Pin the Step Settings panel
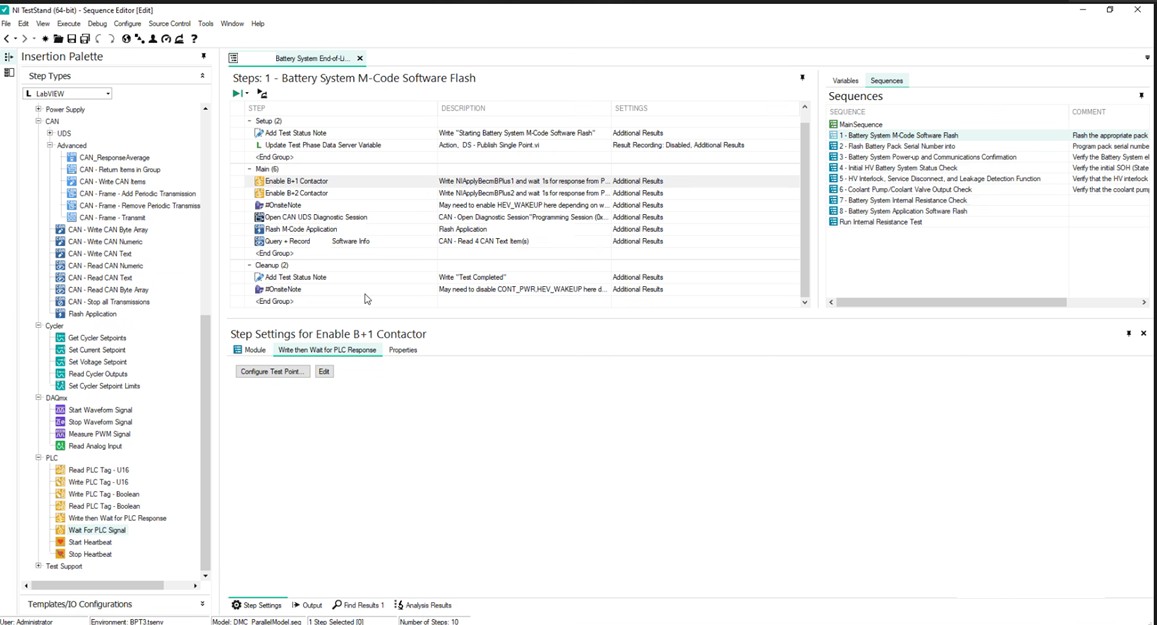The width and height of the screenshot is (1157, 625). pyautogui.click(x=1129, y=334)
